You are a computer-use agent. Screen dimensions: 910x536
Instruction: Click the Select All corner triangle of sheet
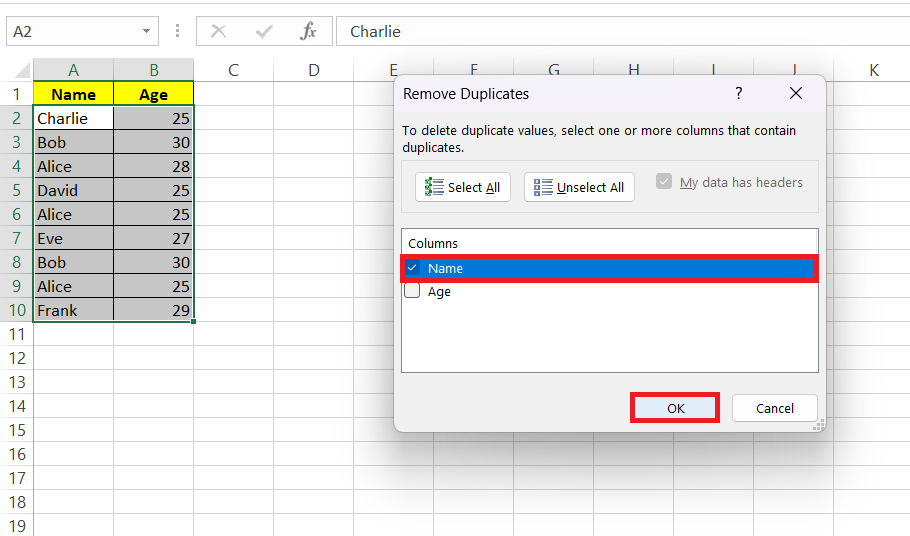point(22,71)
